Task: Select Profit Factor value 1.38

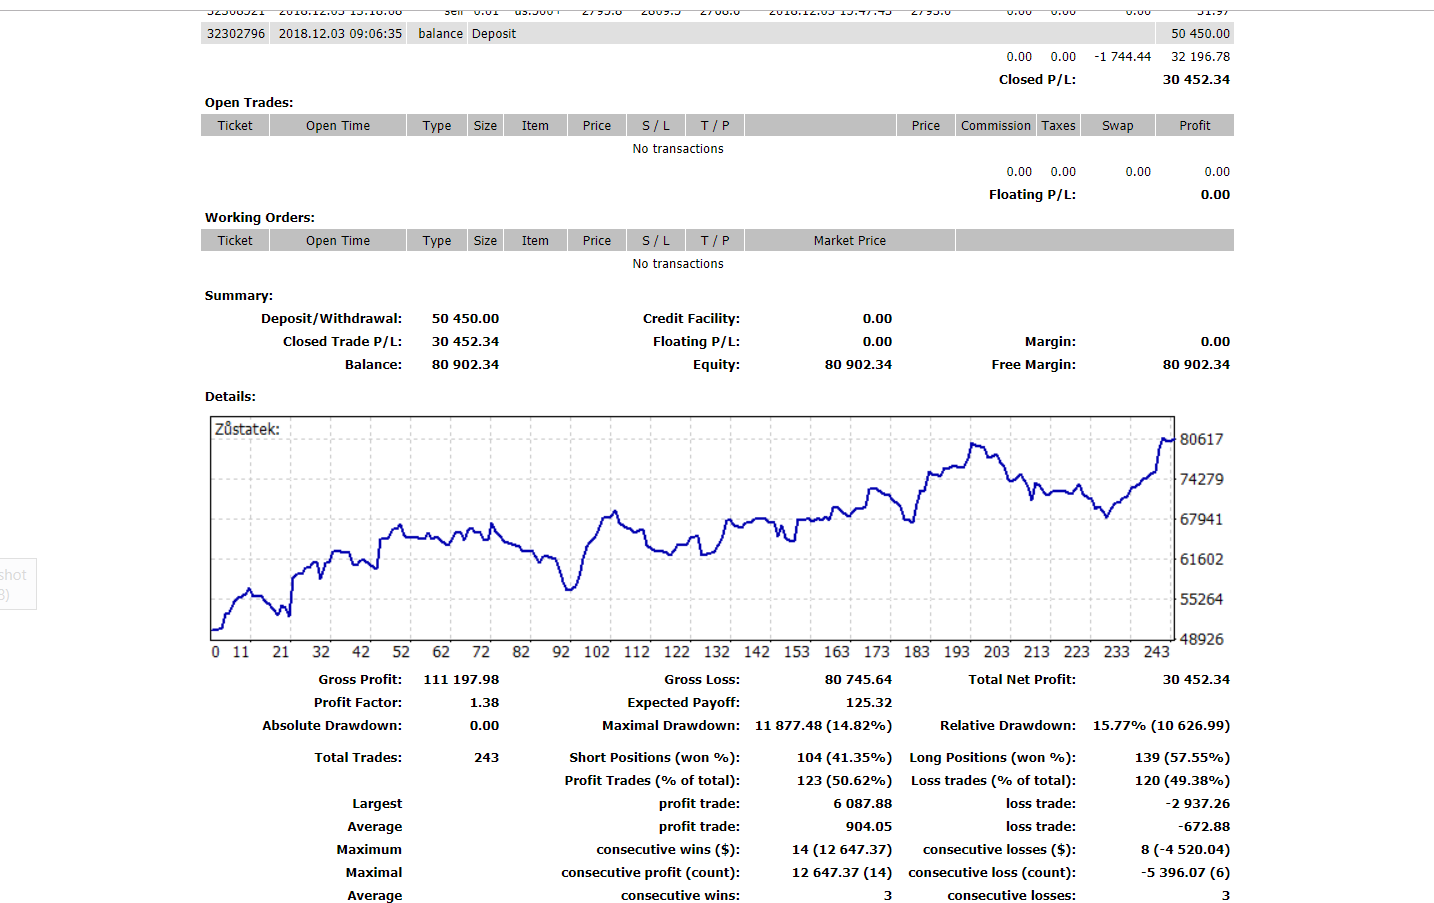Action: click(x=484, y=703)
